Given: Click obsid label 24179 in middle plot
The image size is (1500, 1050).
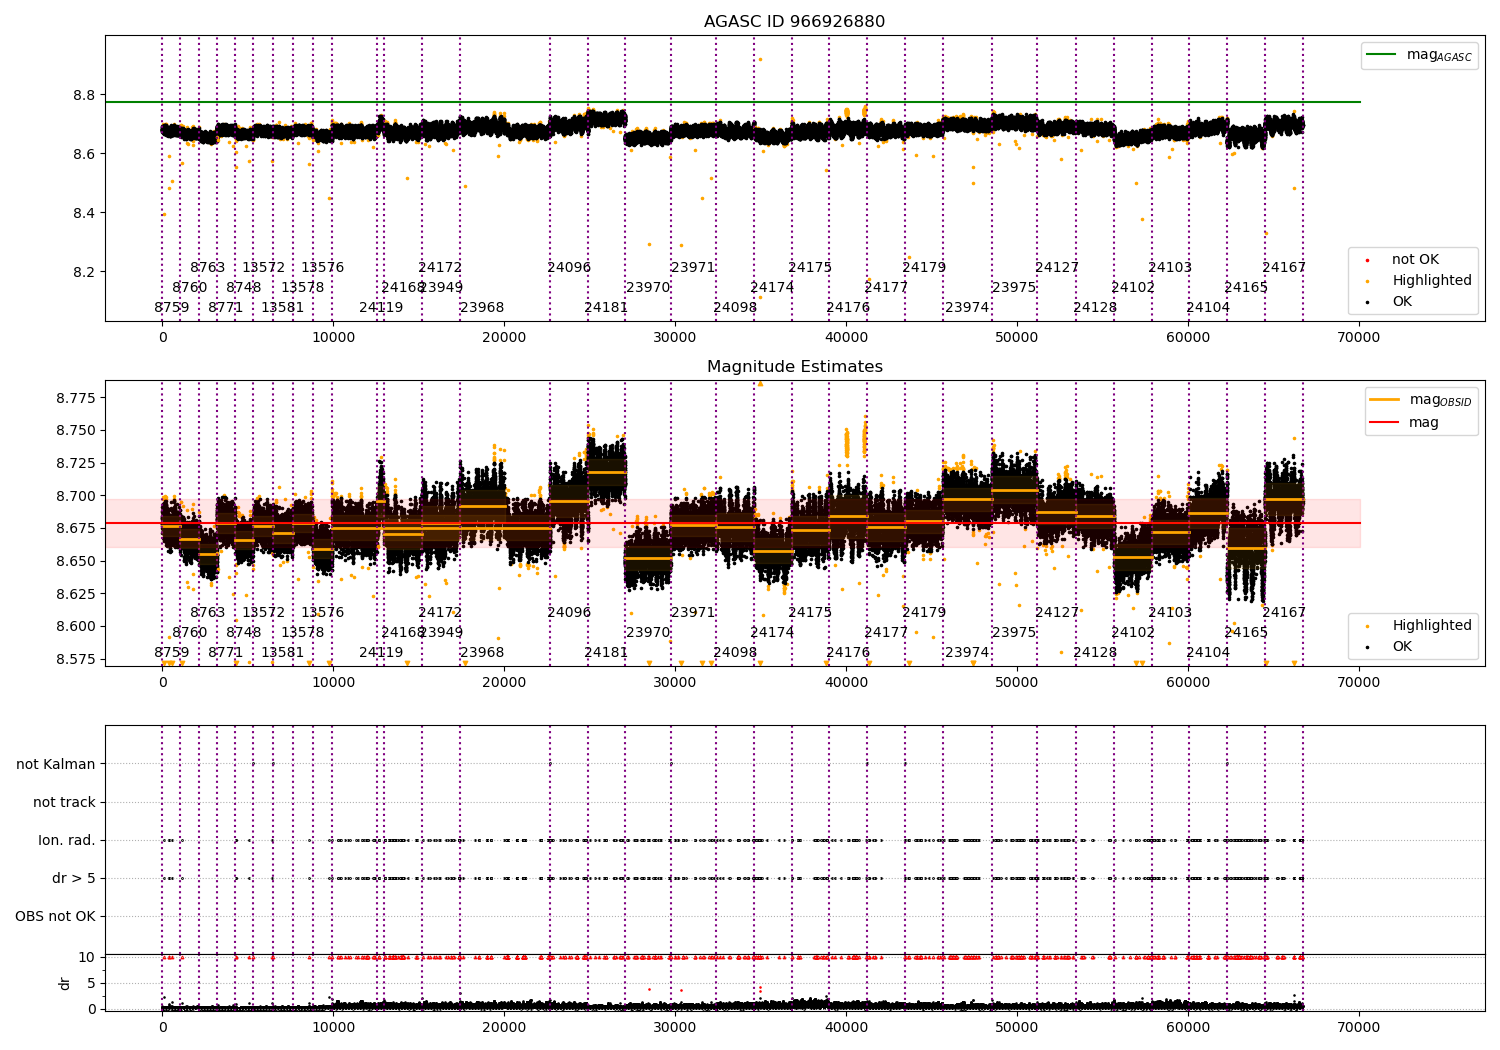Looking at the screenshot, I should 924,613.
